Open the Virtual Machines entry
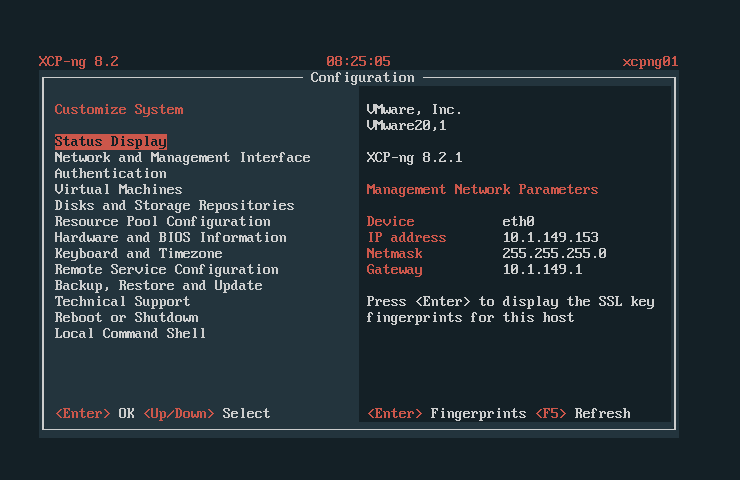 click(118, 190)
